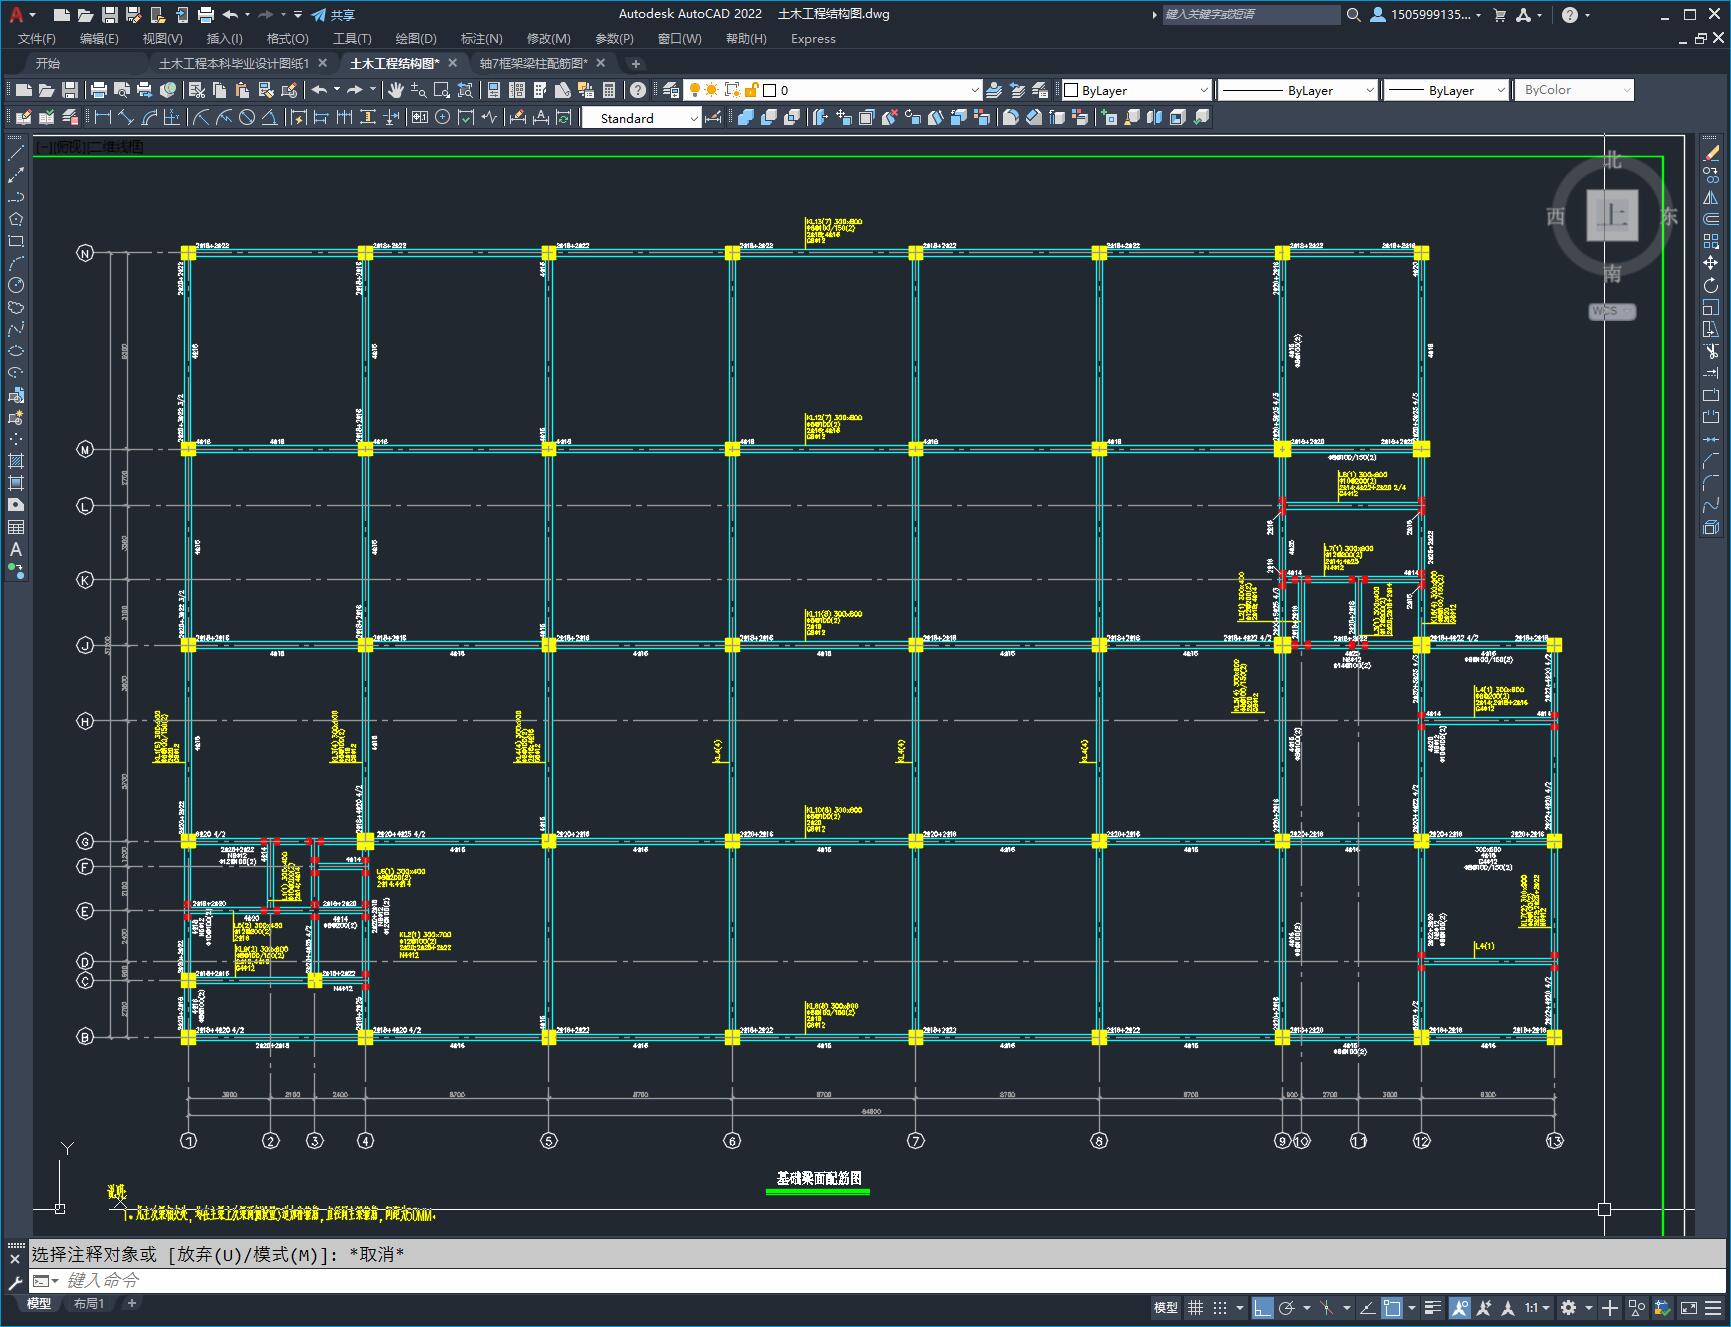
Task: Select the Multiline Text A tool
Action: coord(16,549)
